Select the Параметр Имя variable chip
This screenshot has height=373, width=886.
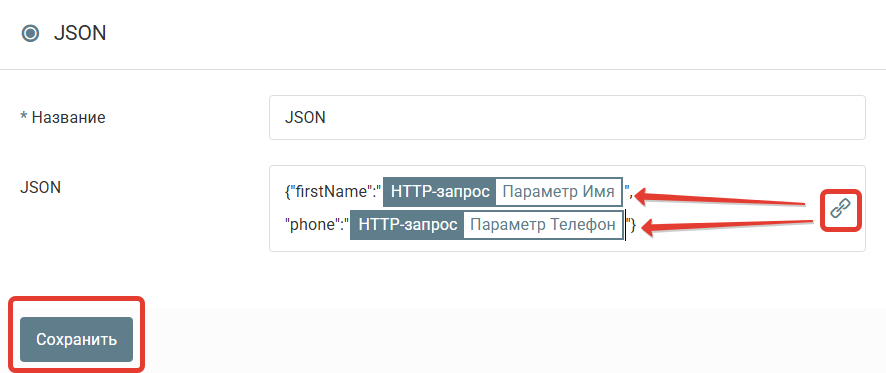coord(558,192)
